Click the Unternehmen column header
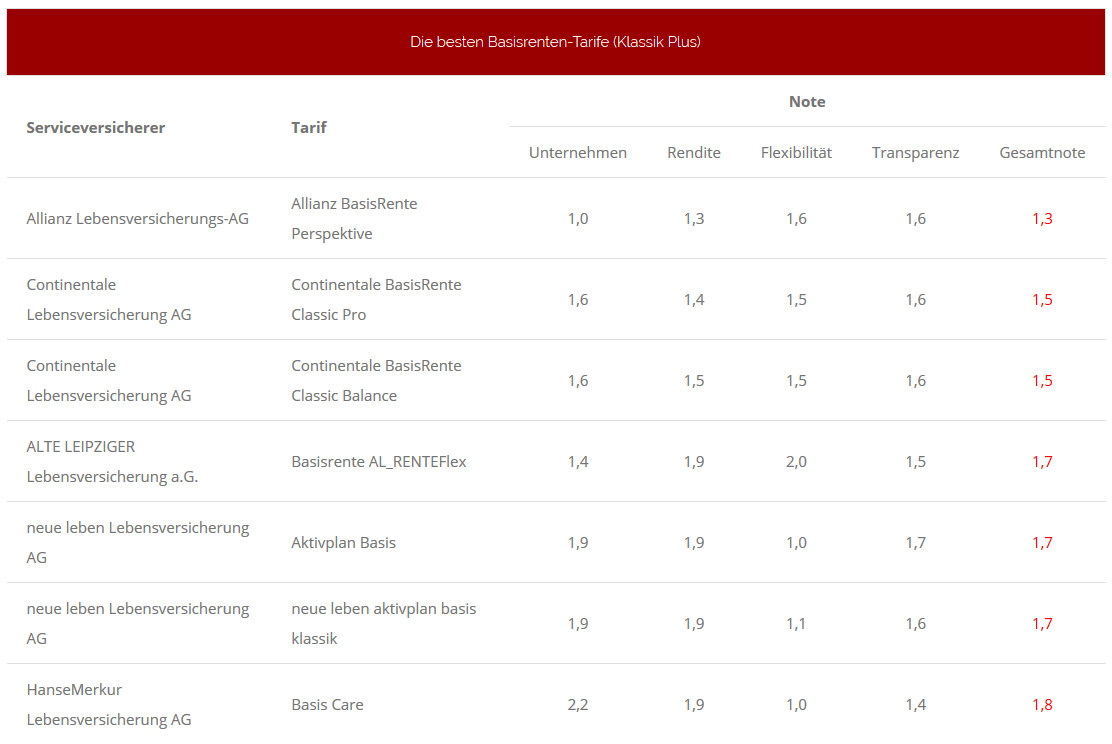 point(578,152)
